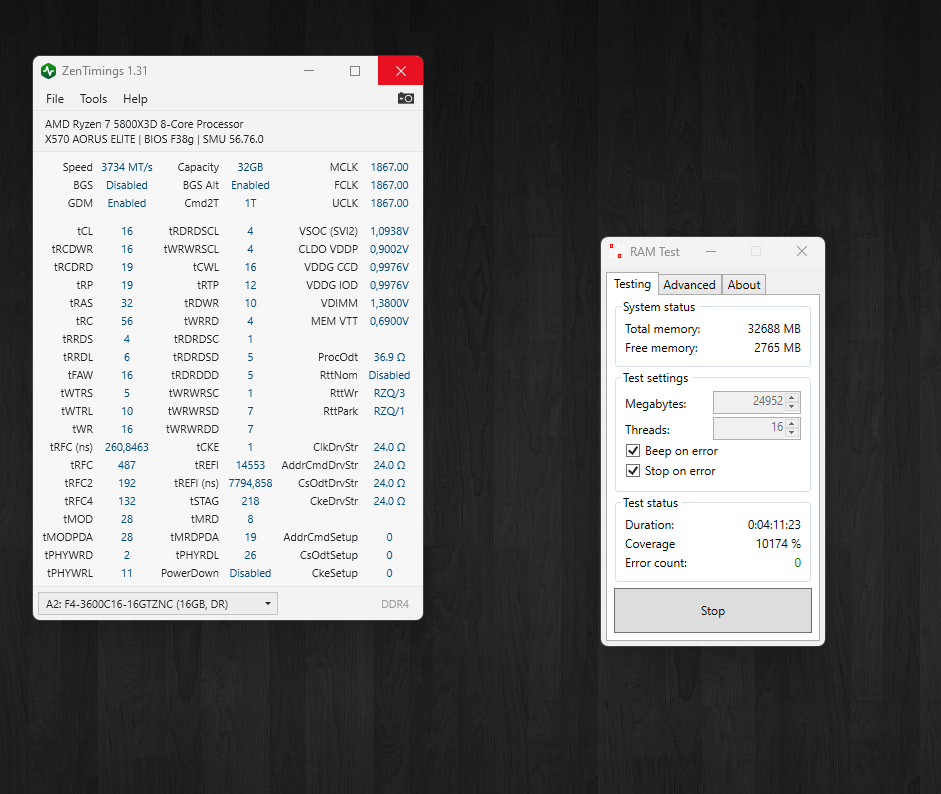Click the VSOC (SVI2) value 1,0938V

coord(389,231)
